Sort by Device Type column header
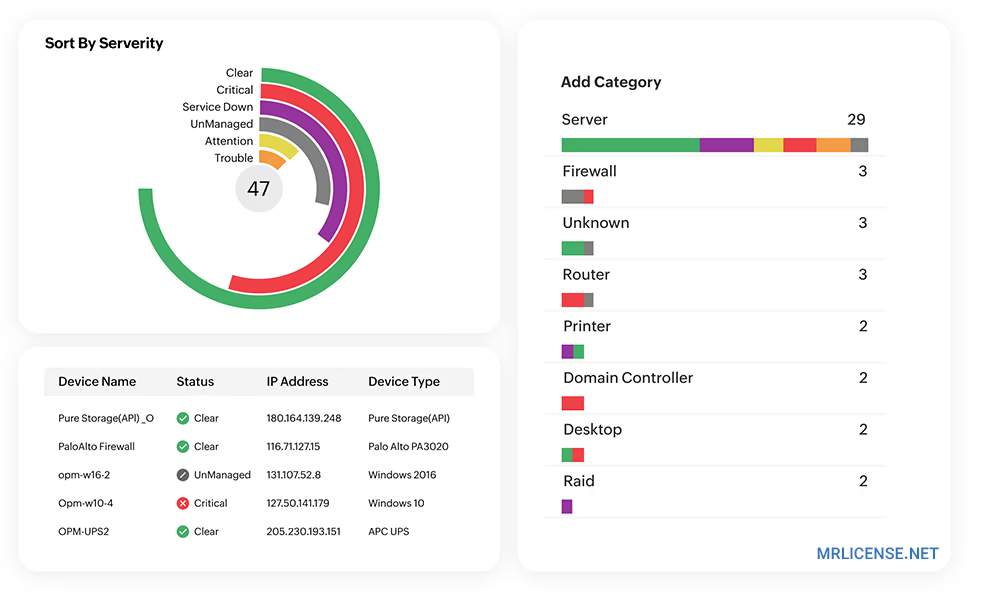 tap(404, 381)
